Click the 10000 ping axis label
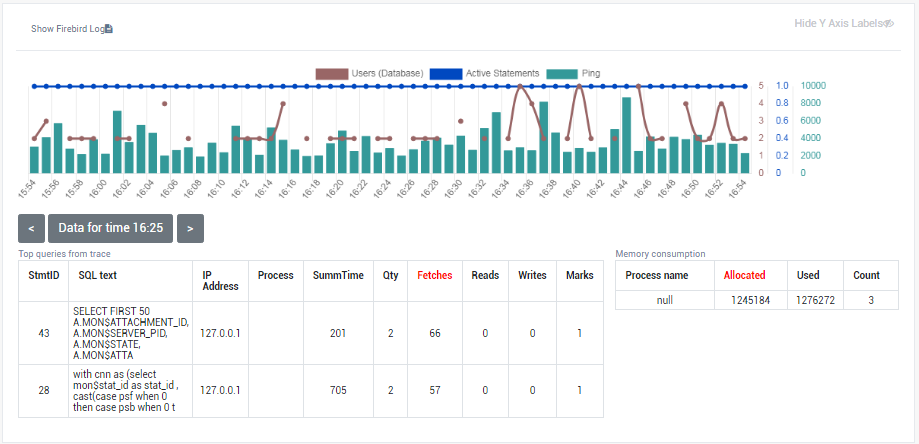The width and height of the screenshot is (919, 444). pos(814,86)
